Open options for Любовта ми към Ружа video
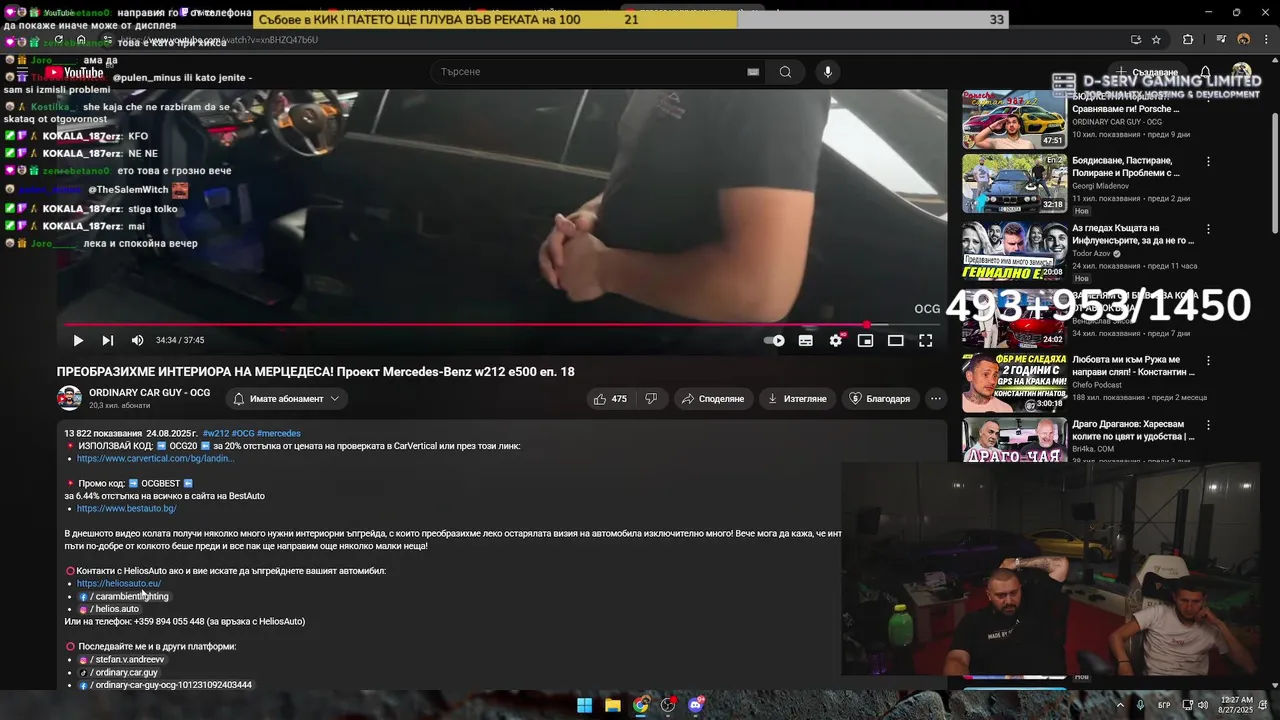Viewport: 1280px width, 720px height. (1208, 361)
